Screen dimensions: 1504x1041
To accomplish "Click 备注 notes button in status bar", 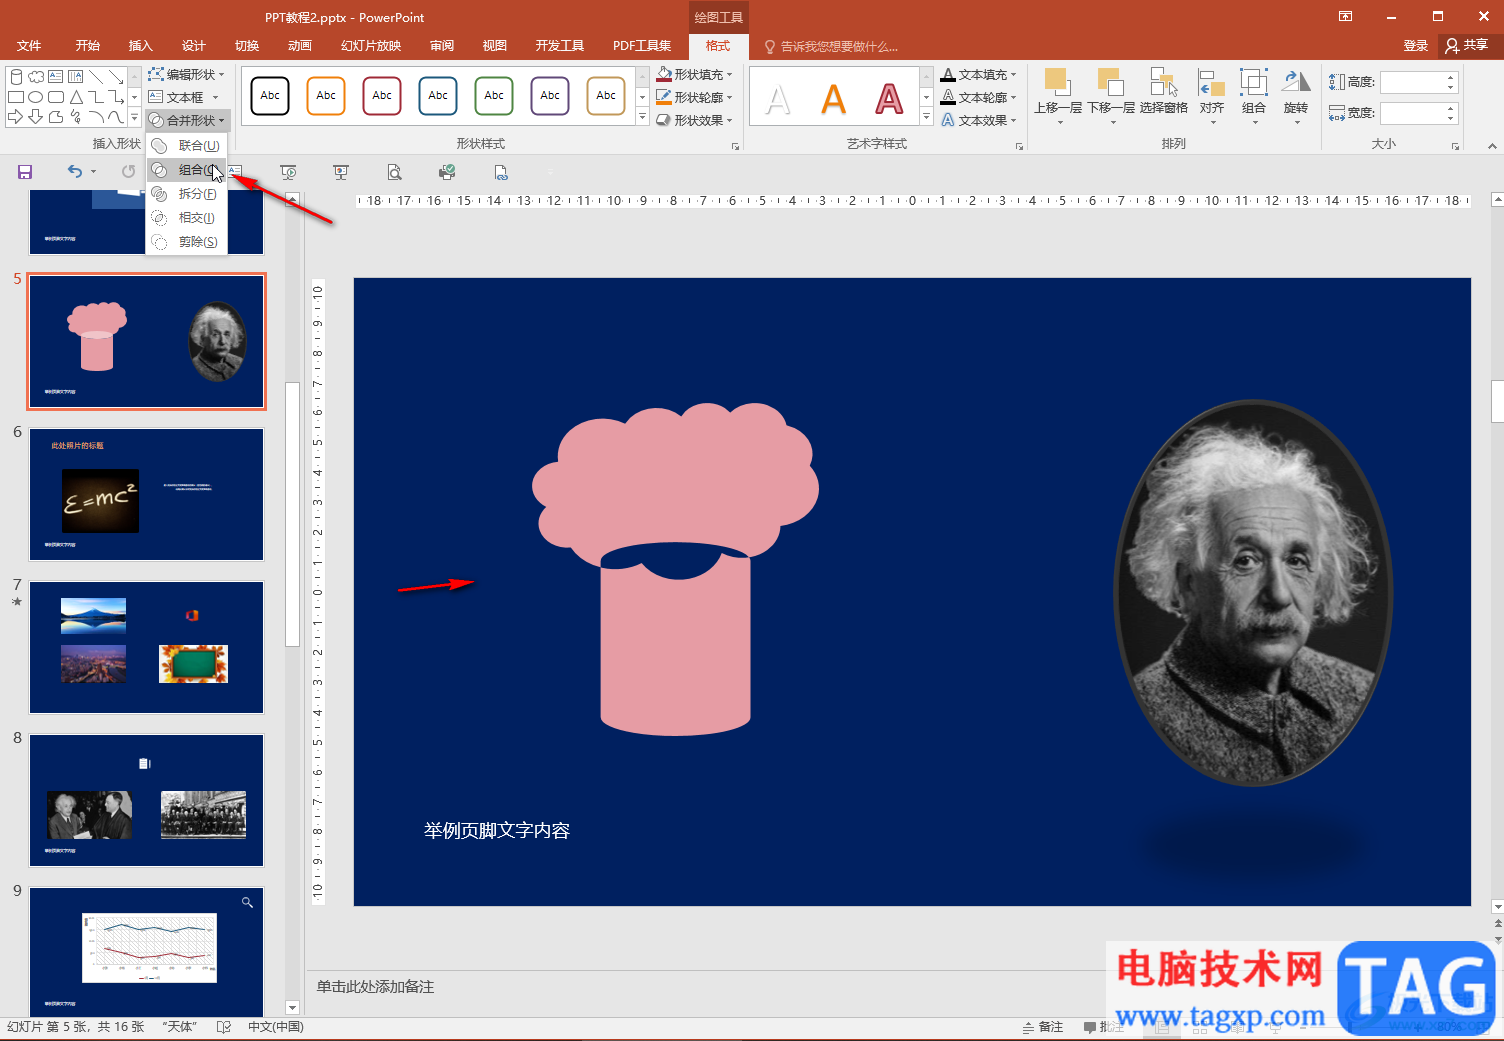I will 1043,1027.
